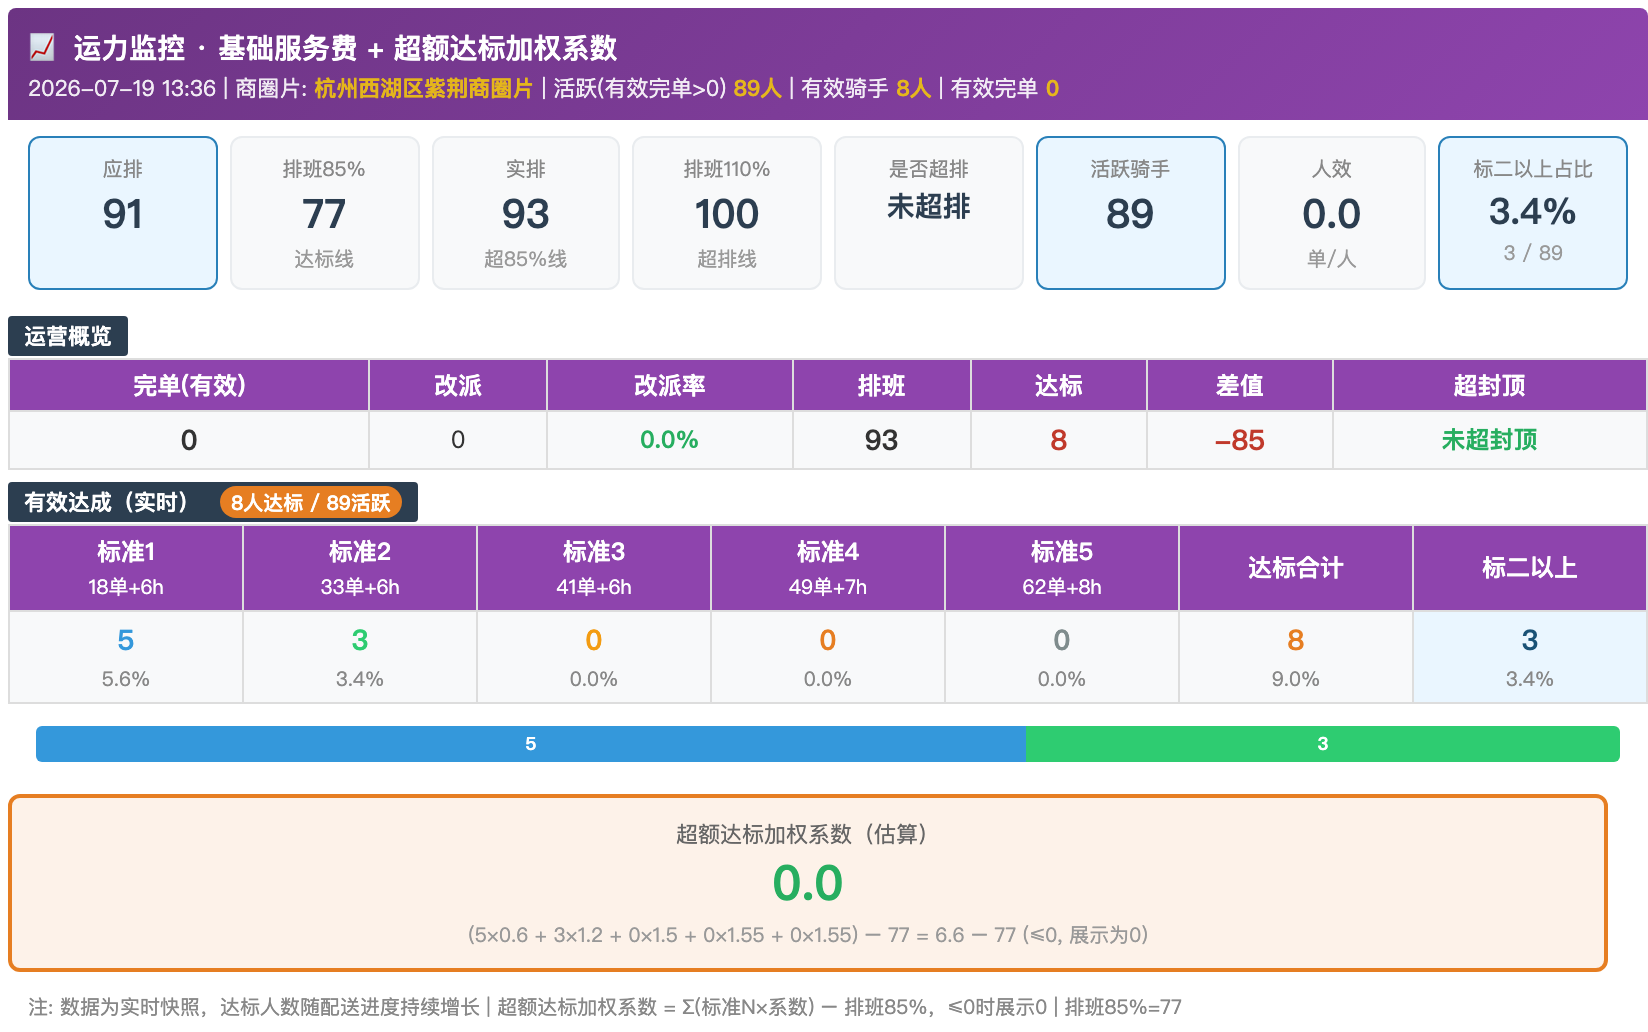Click the footnote starting with 注: 数据为实时快照
The height and width of the screenshot is (1032, 1648).
(x=605, y=1007)
